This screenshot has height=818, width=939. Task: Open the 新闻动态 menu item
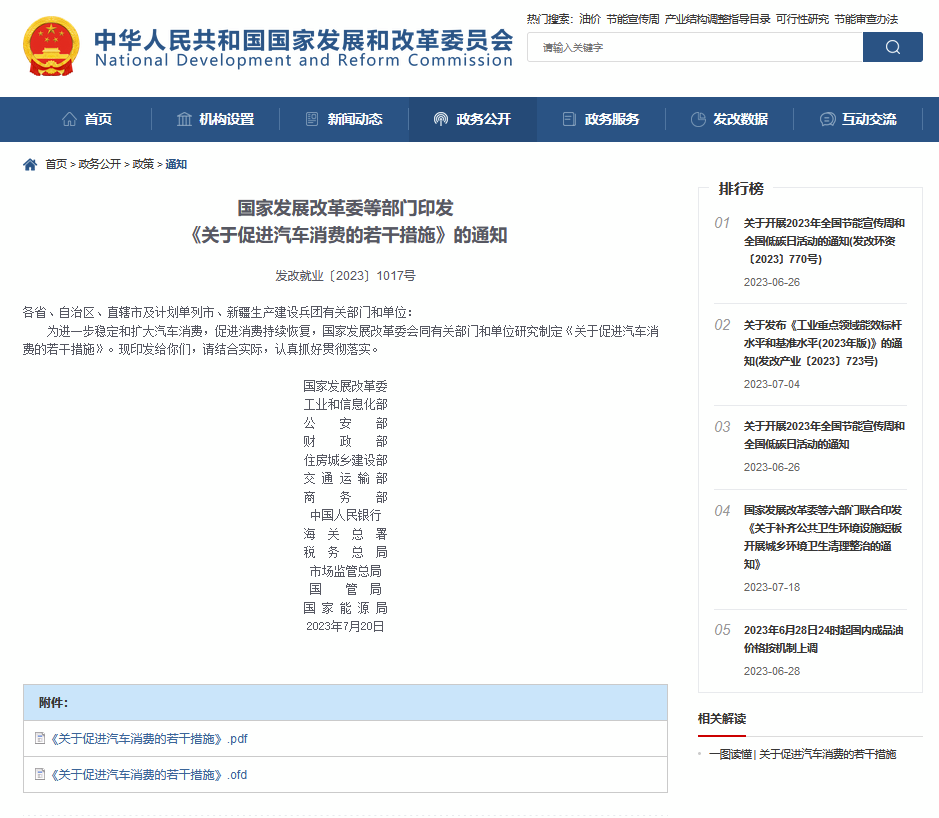(344, 119)
